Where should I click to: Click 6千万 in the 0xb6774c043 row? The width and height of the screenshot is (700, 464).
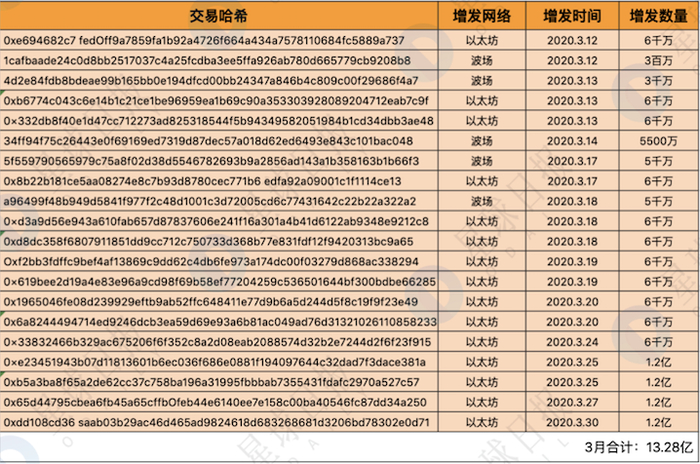(x=658, y=101)
